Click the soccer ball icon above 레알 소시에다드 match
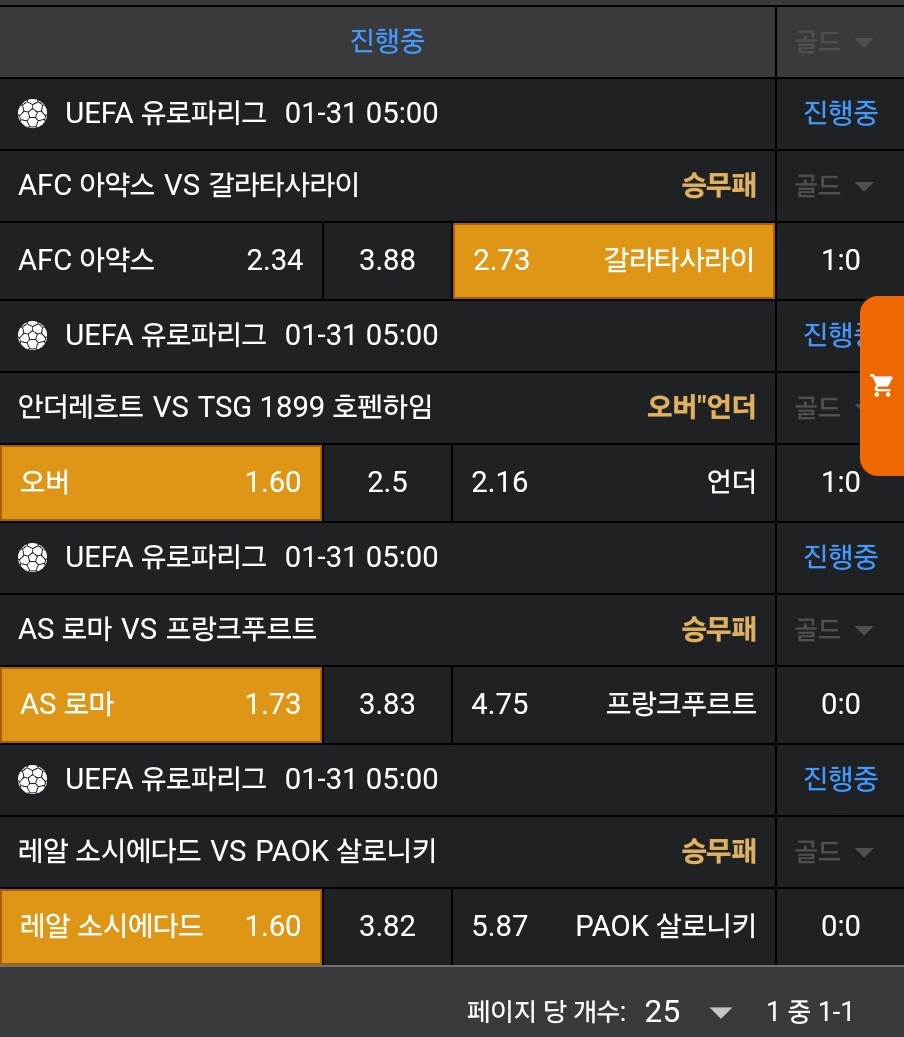The width and height of the screenshot is (904, 1037). point(33,779)
